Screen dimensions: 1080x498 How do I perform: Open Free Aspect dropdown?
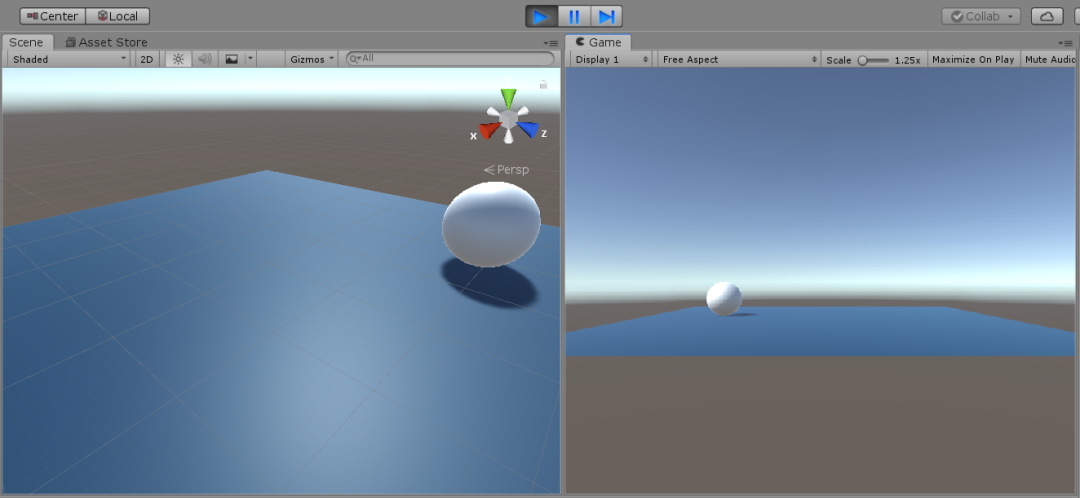click(739, 59)
